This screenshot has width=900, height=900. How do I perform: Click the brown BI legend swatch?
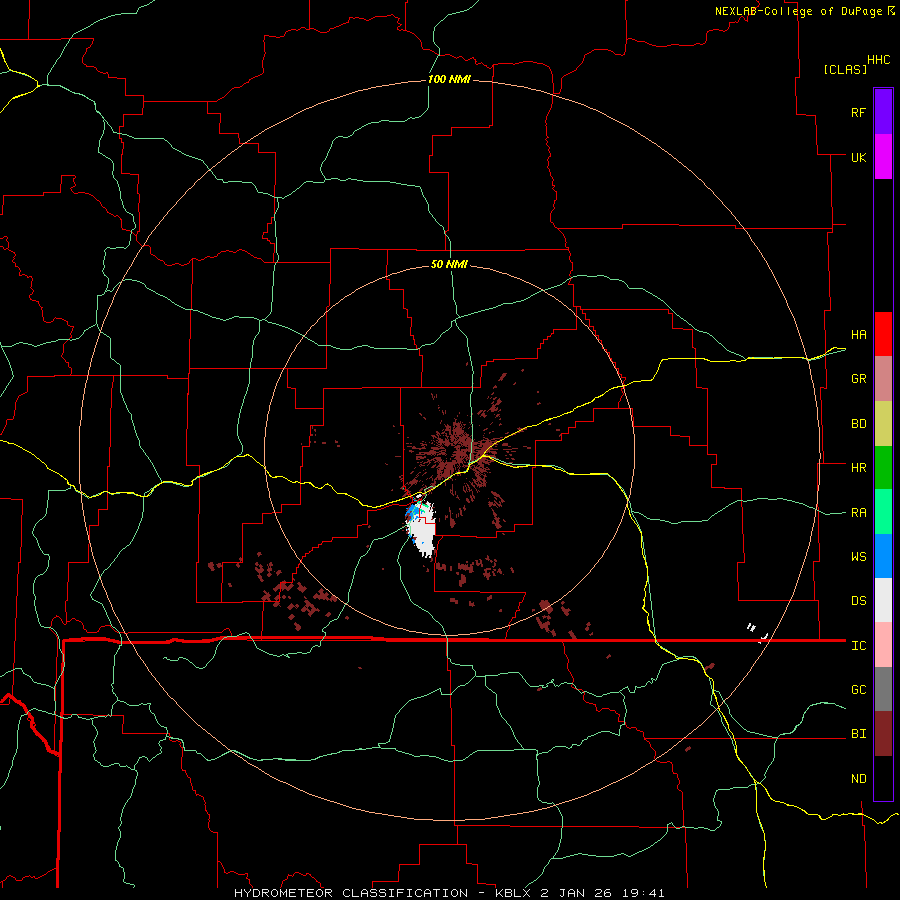883,734
